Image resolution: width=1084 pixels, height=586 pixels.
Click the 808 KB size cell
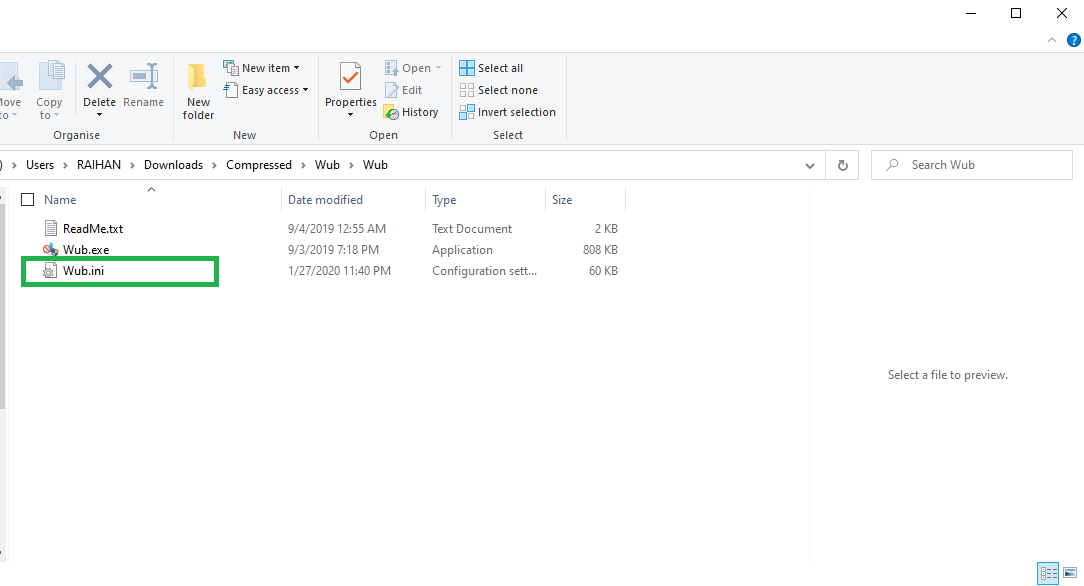(600, 249)
